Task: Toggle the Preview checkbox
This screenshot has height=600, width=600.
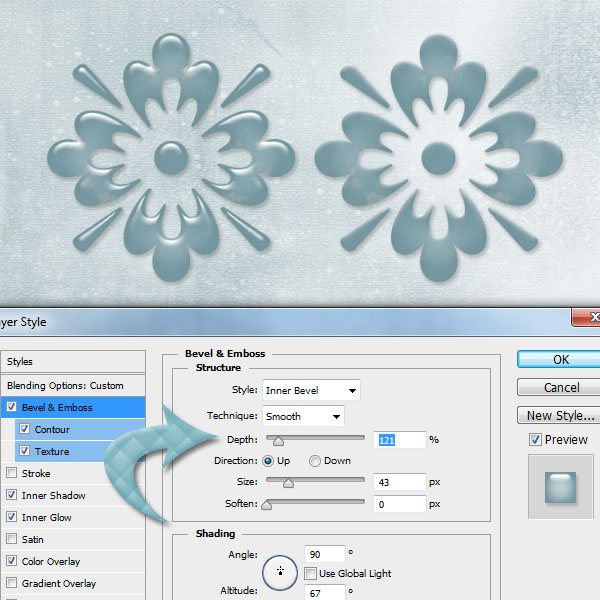Action: click(535, 440)
